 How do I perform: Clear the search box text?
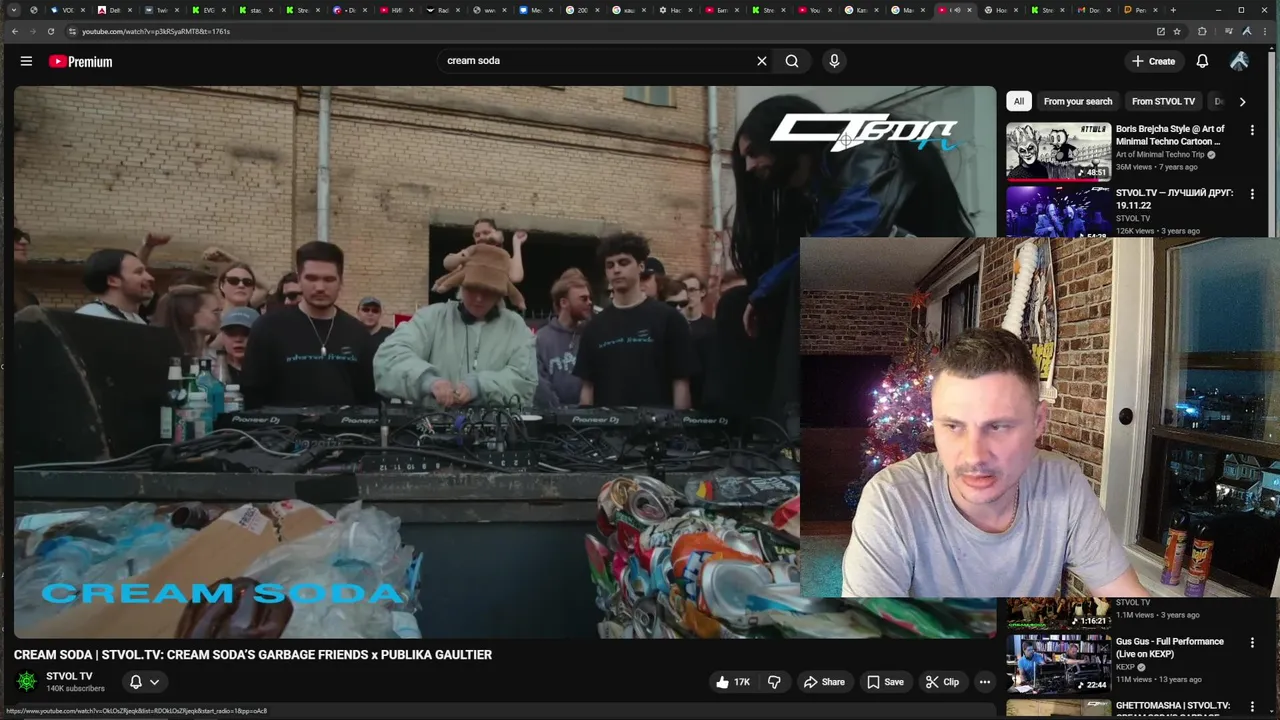[x=762, y=61]
